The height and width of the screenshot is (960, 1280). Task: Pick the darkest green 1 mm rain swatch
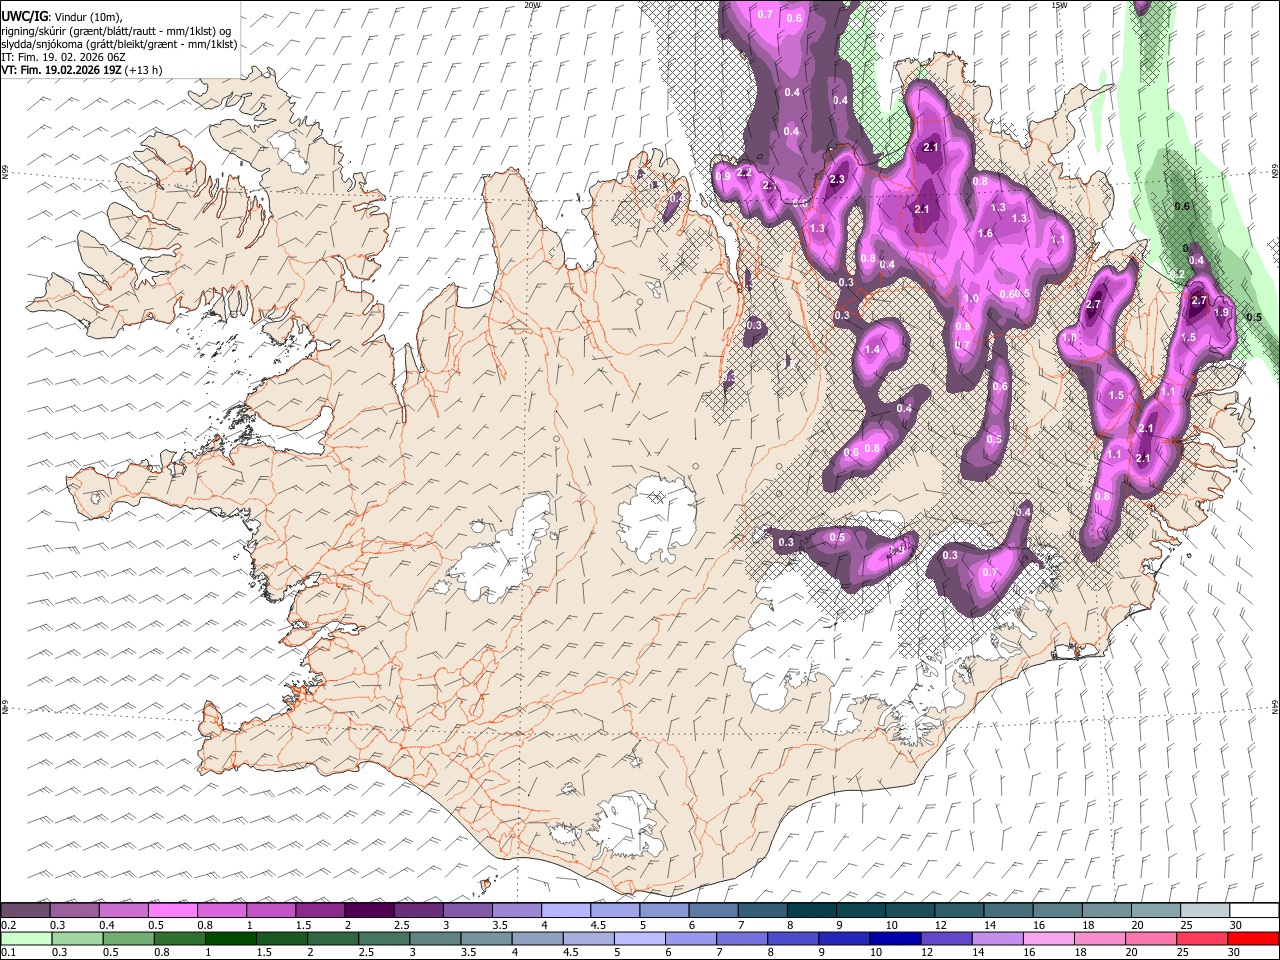pyautogui.click(x=230, y=939)
